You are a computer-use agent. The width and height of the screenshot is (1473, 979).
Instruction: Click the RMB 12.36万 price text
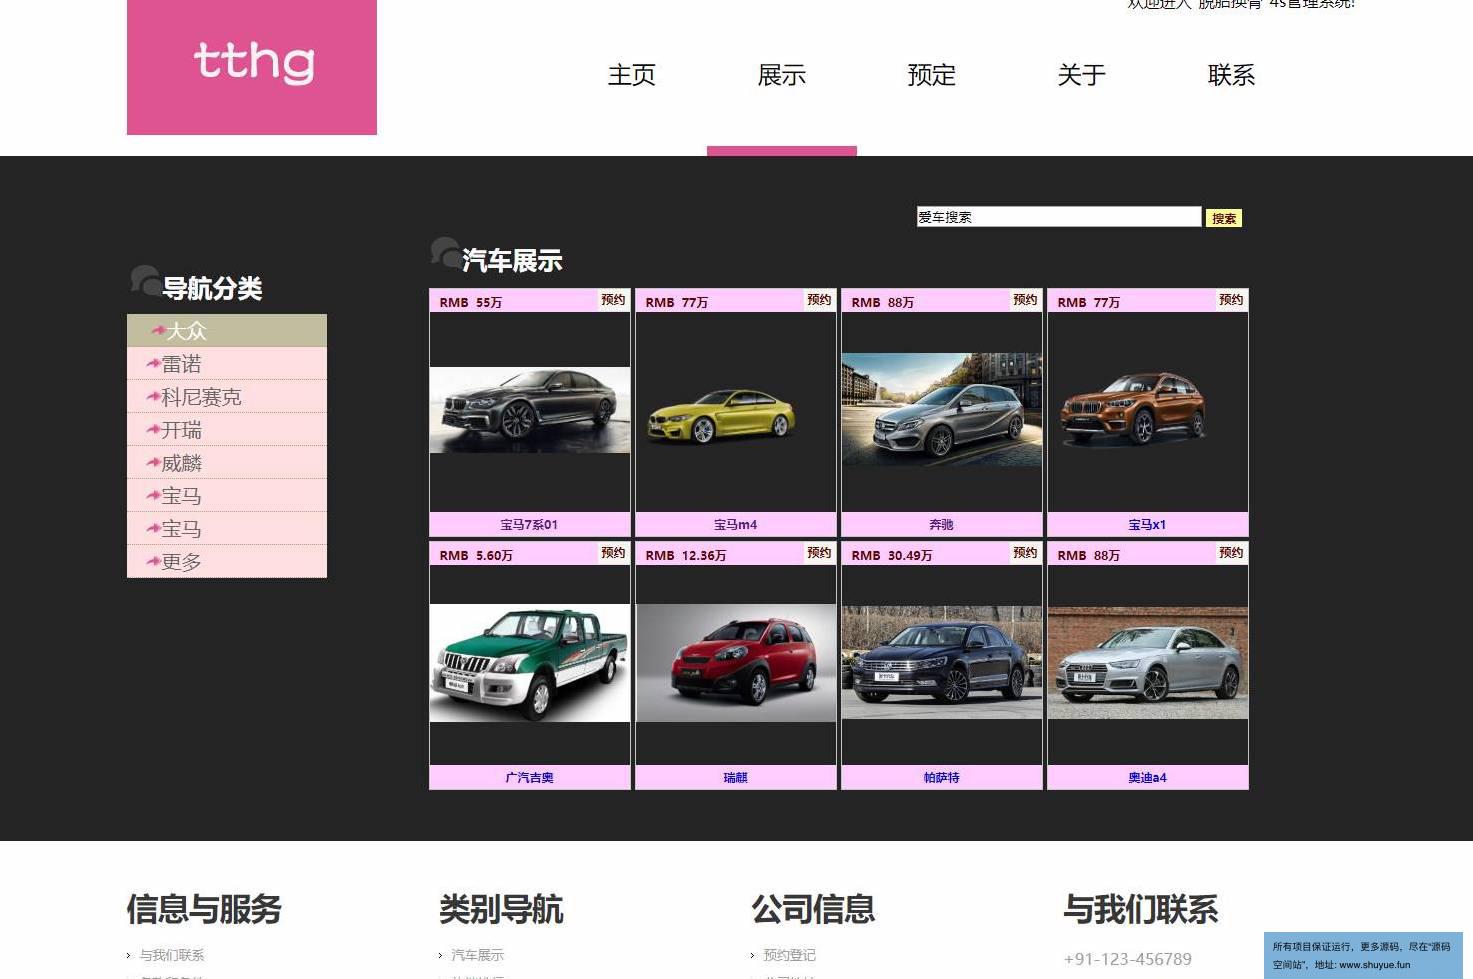pos(686,555)
